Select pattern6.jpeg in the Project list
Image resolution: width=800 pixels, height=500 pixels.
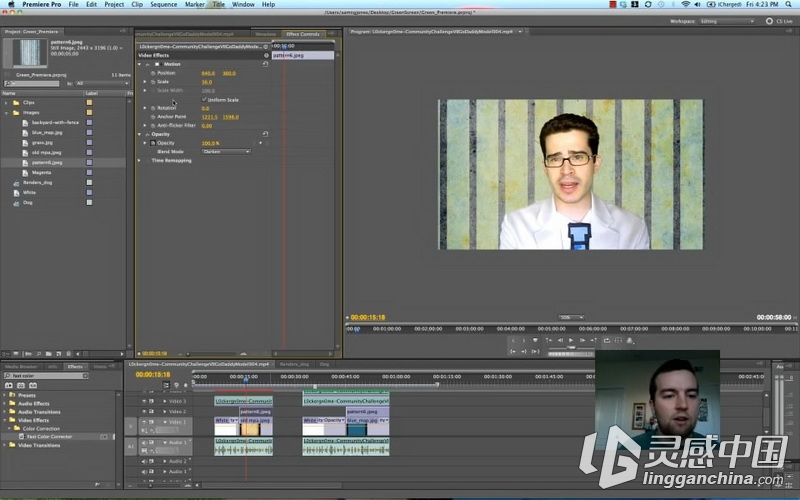tap(47, 162)
